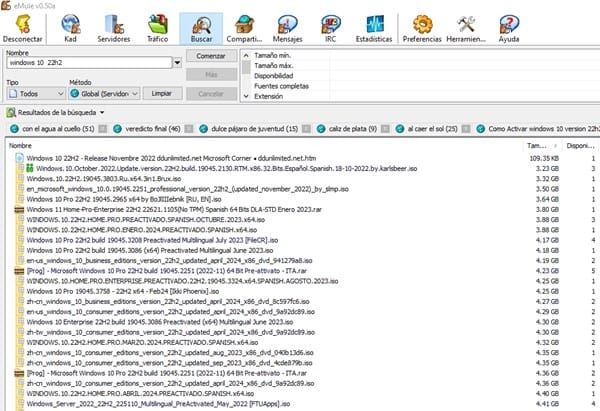Viewport: 600px width, 411px height.
Task: Click the Más button
Action: pos(211,75)
